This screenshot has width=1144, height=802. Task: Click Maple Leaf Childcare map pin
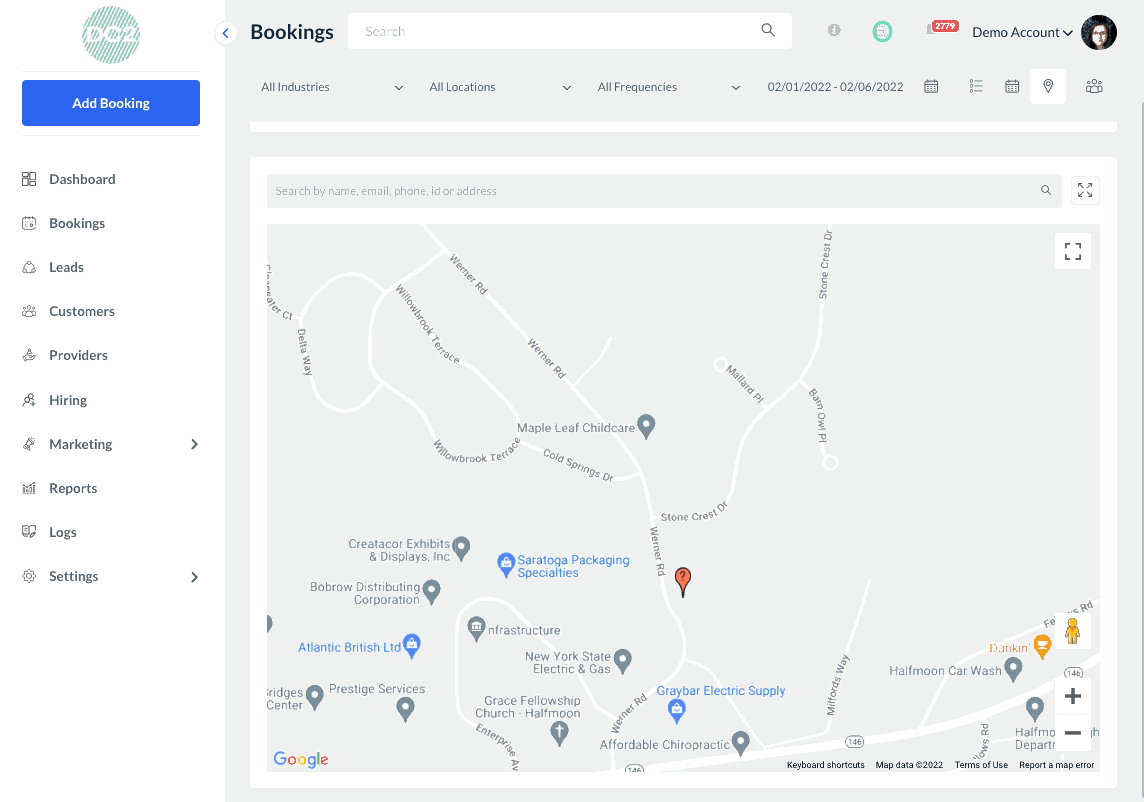(646, 426)
